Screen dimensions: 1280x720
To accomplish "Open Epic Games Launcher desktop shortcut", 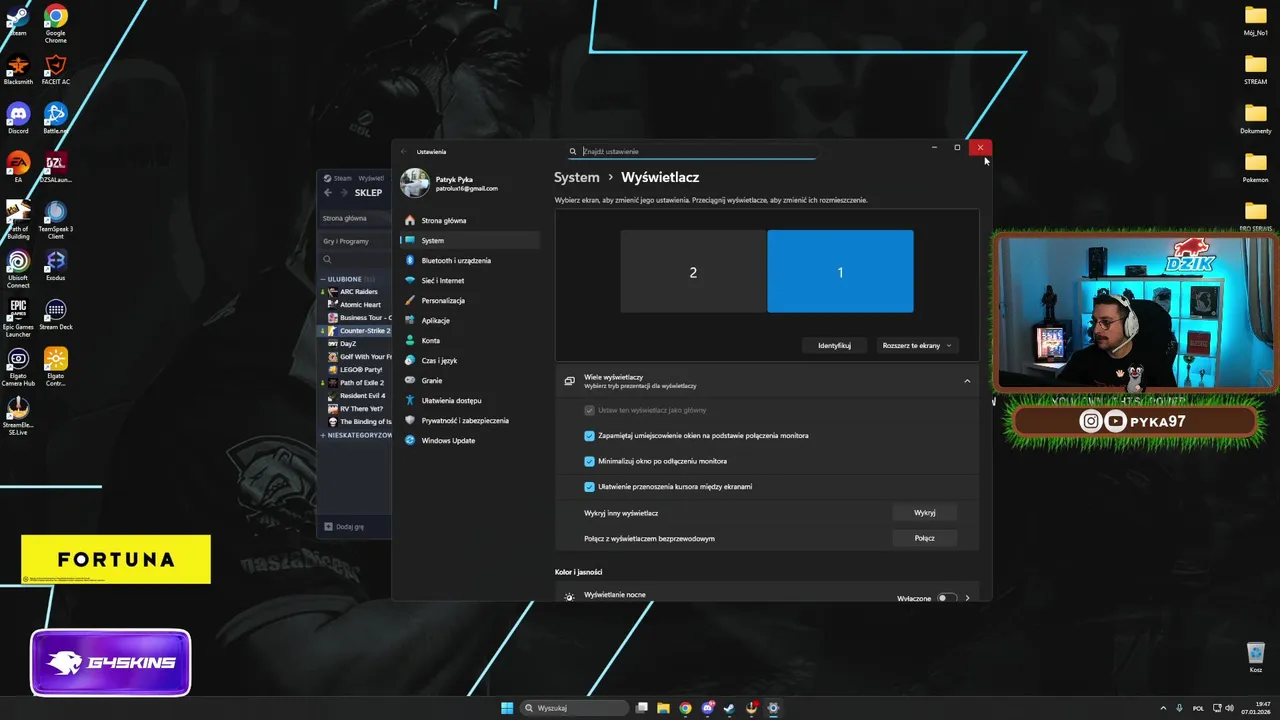I will pos(18,318).
